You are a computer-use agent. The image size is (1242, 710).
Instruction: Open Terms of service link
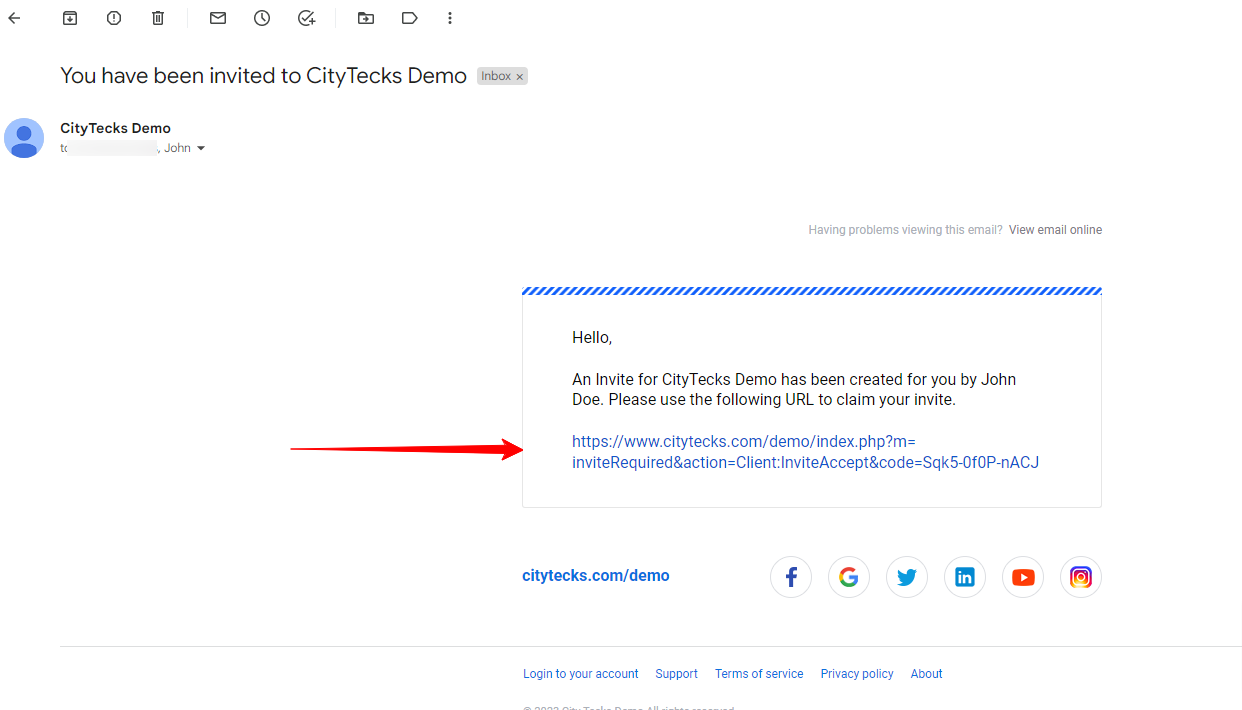[x=759, y=674]
